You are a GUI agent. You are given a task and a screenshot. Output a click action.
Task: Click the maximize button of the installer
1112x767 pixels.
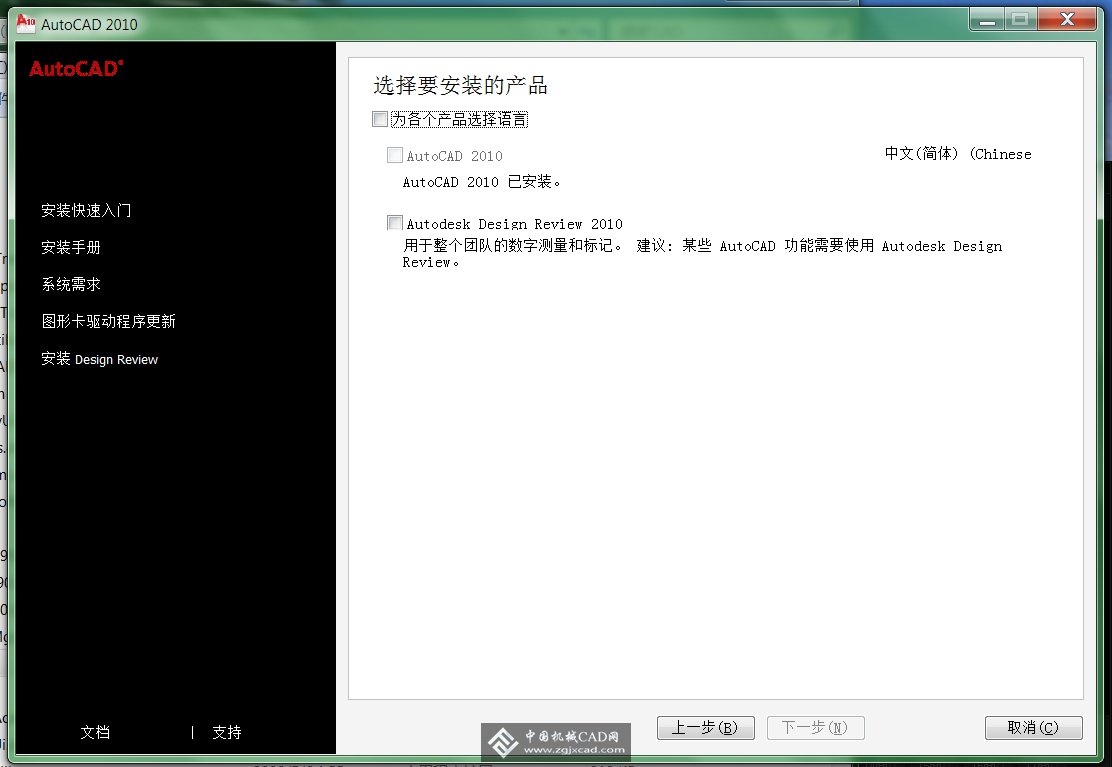[1021, 20]
